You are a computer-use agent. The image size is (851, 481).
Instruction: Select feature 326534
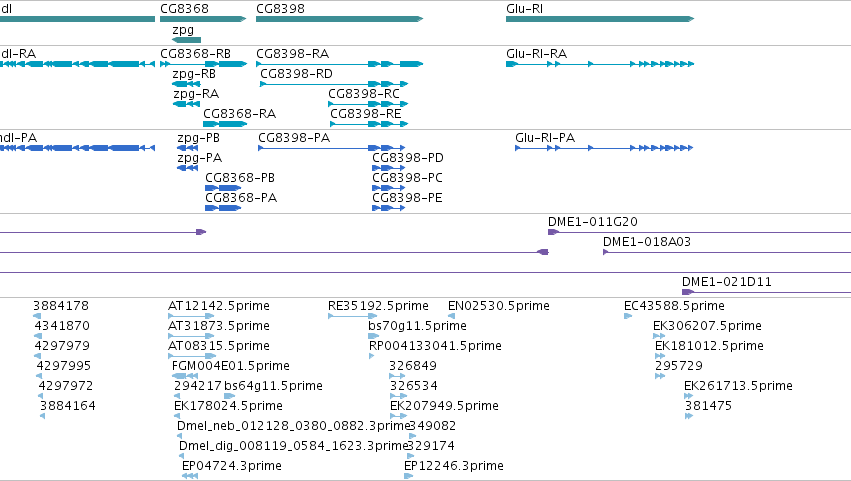tap(414, 387)
